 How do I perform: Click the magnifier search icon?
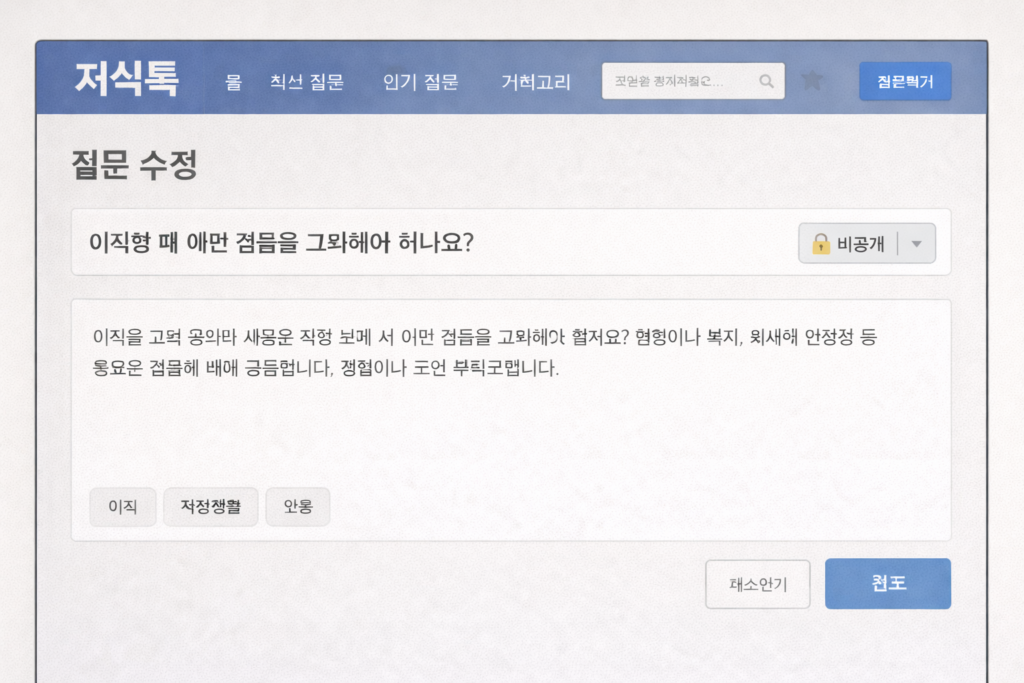[x=767, y=82]
